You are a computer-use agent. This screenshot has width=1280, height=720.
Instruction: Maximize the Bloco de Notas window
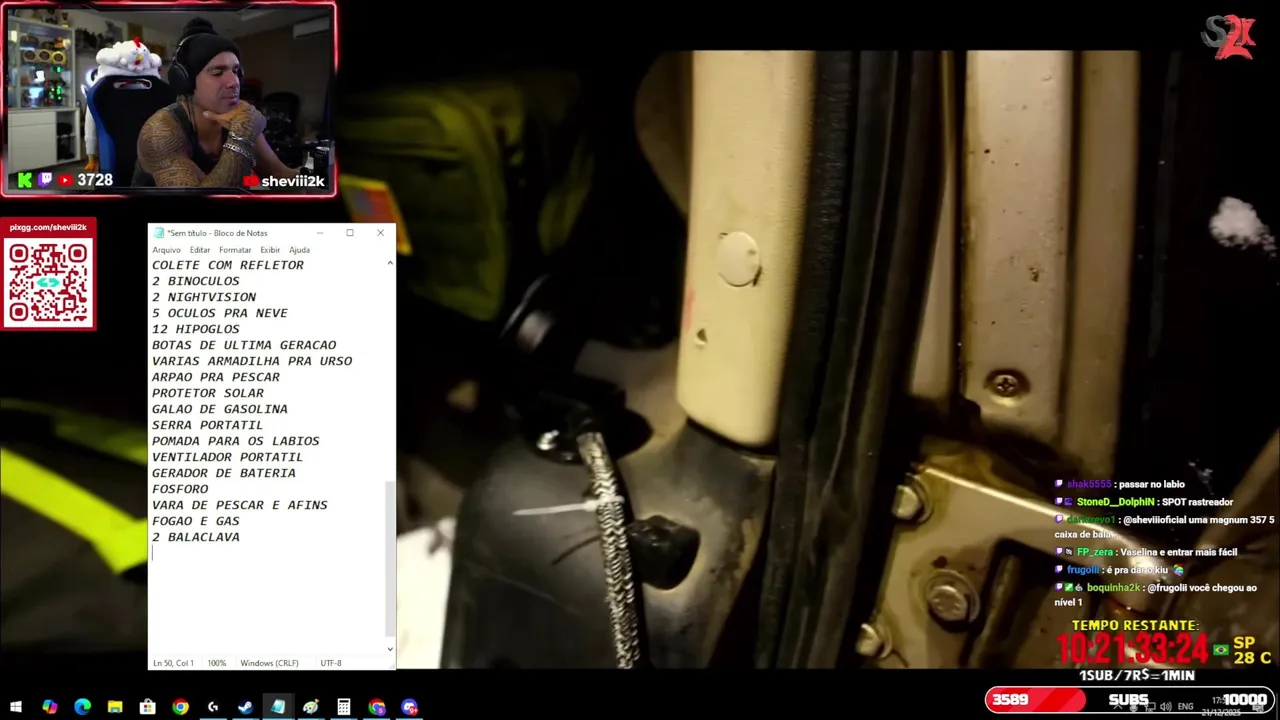[350, 233]
